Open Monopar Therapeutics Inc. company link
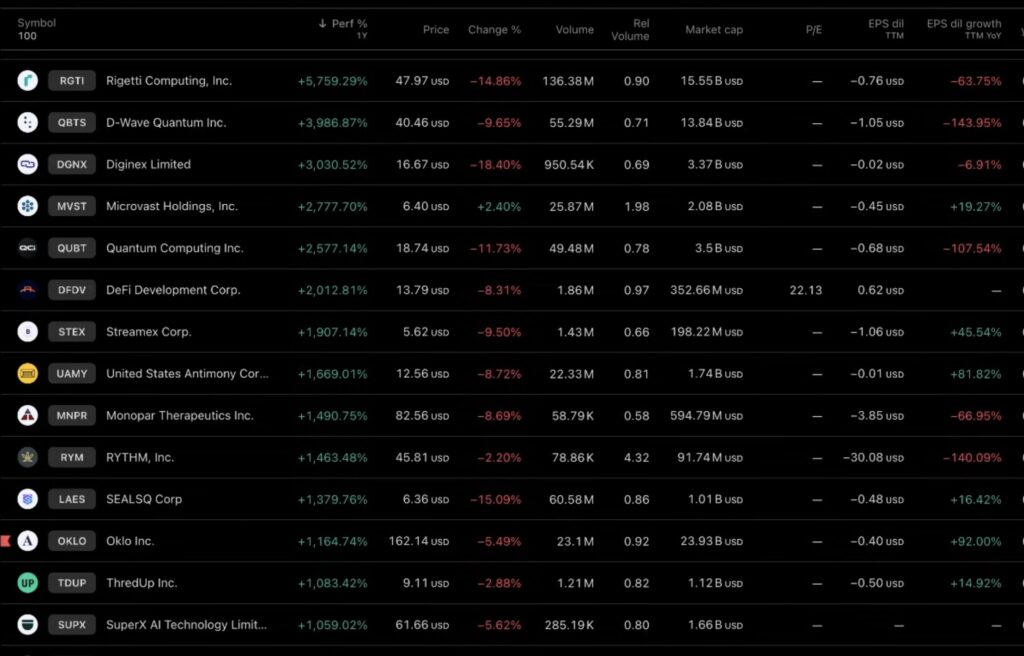The height and width of the screenshot is (656, 1024). [x=180, y=416]
